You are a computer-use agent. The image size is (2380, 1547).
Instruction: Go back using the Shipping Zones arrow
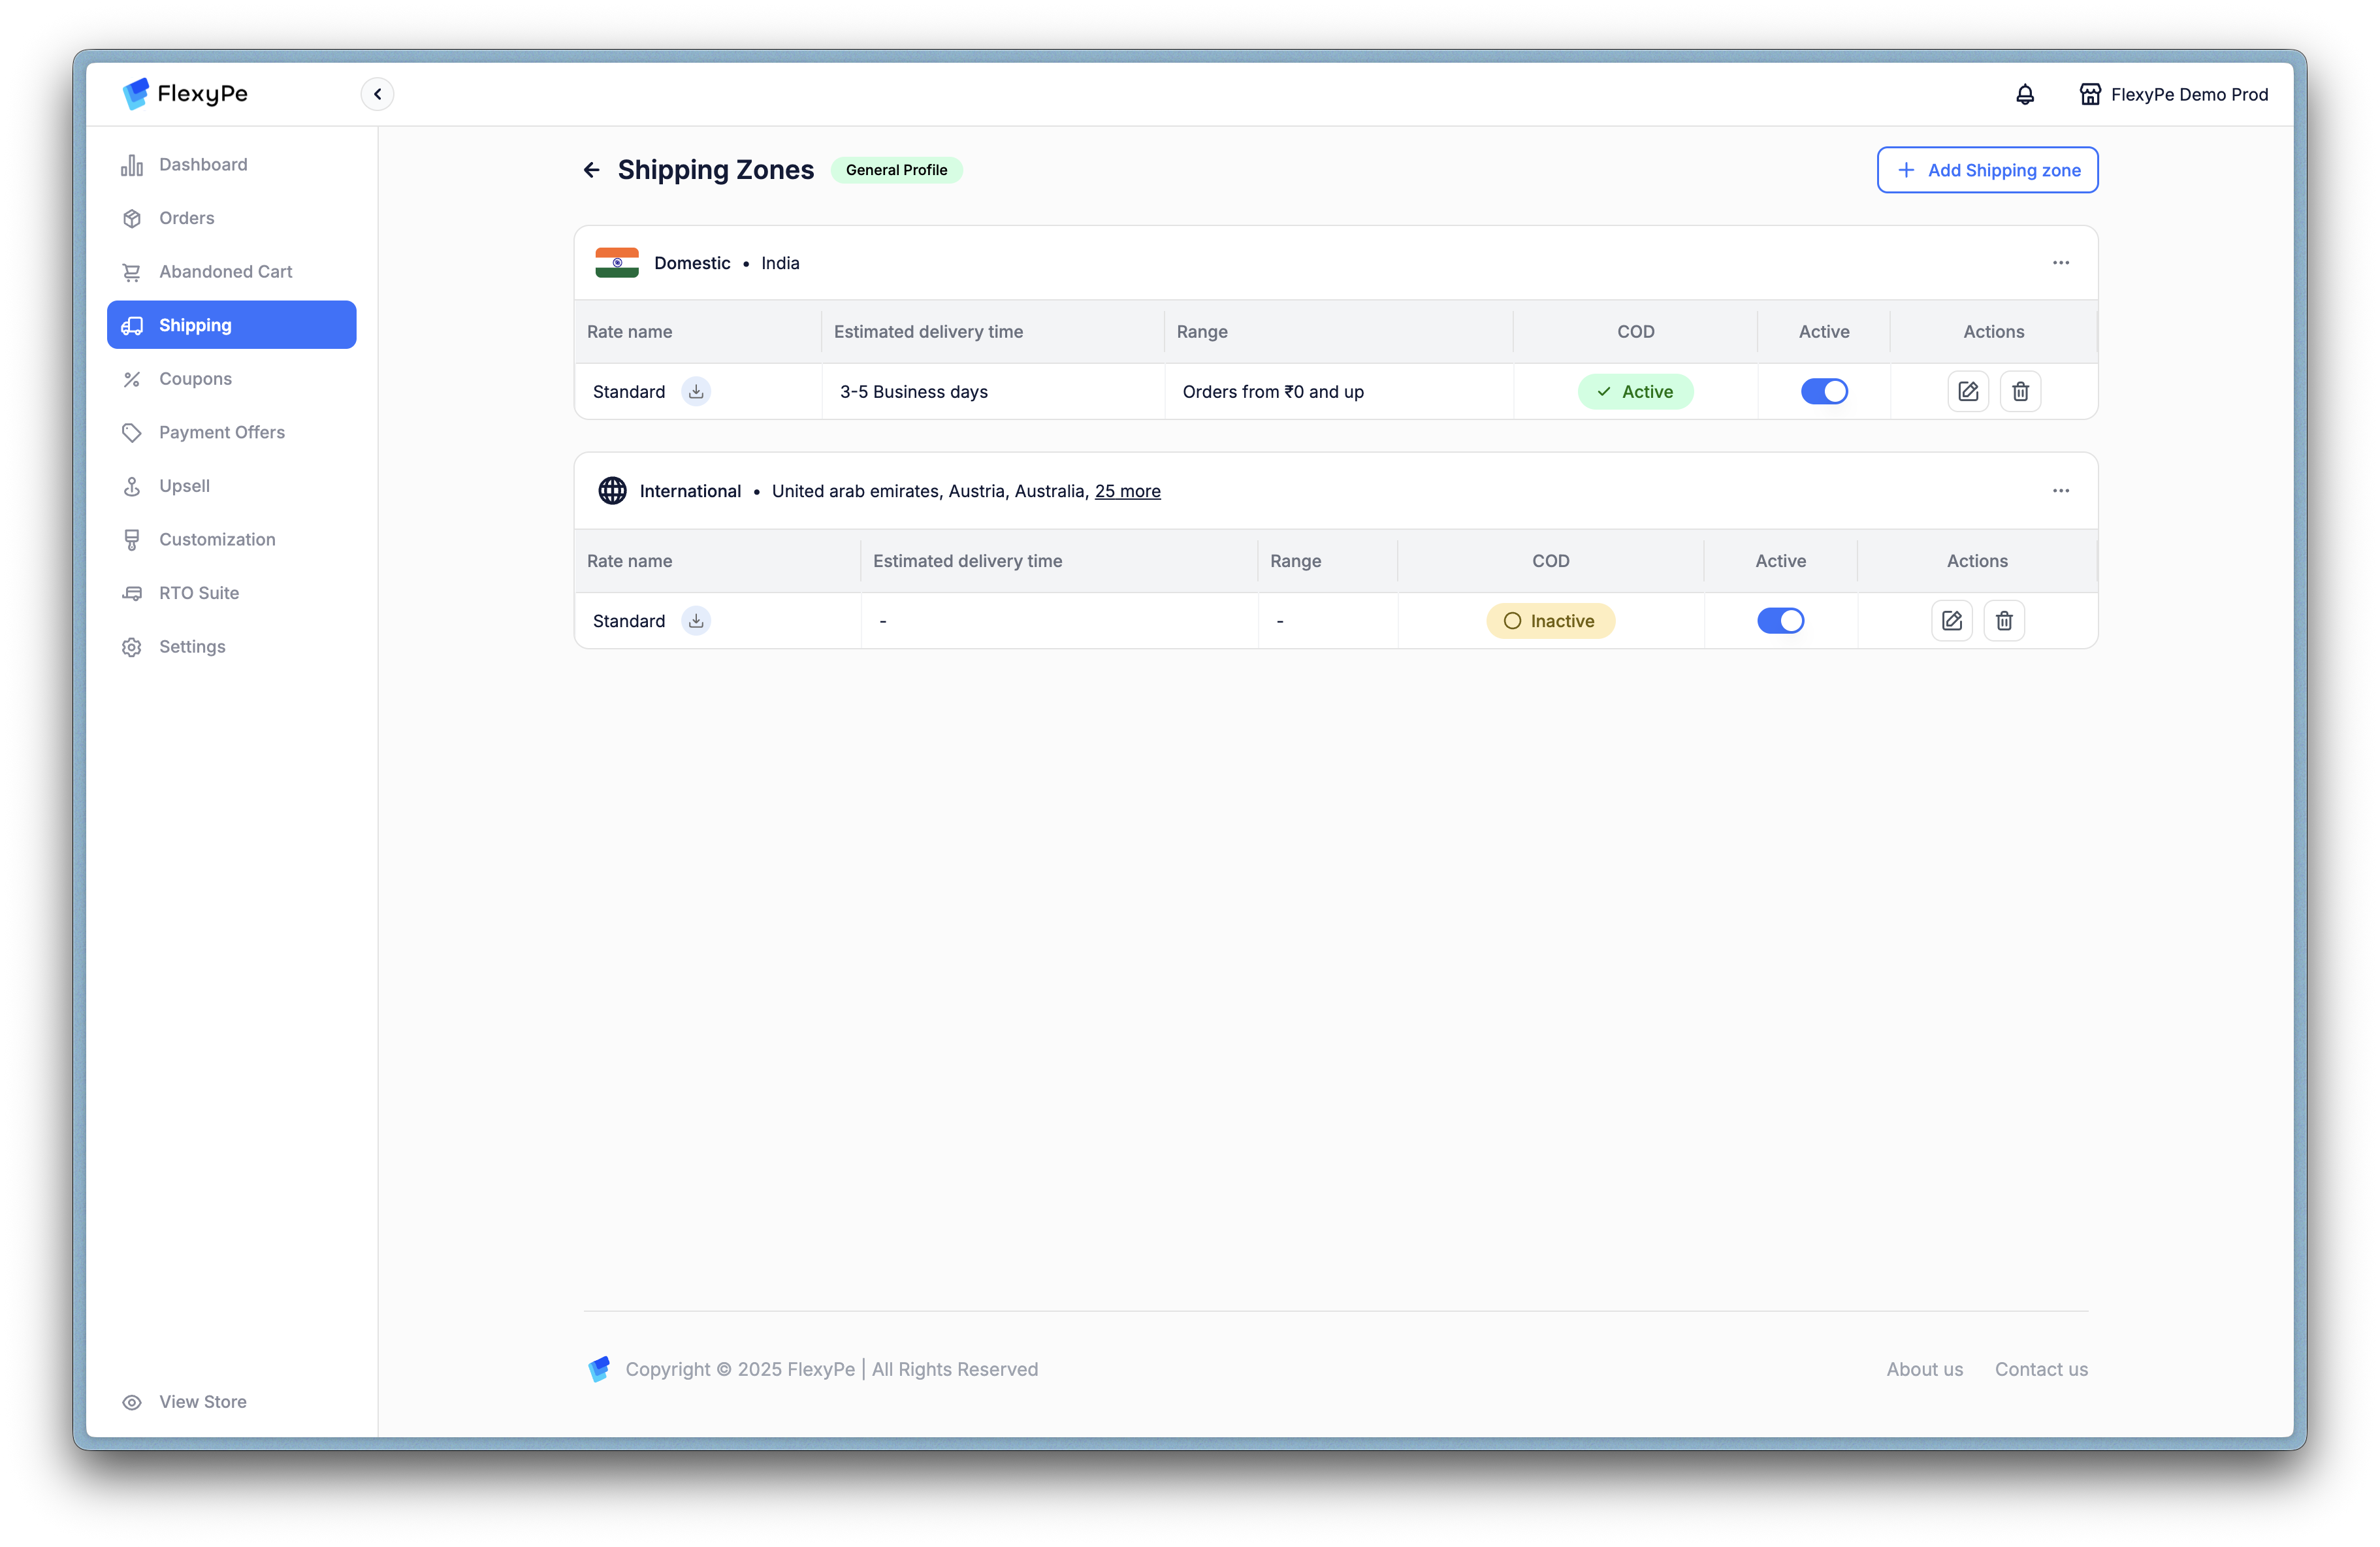[x=592, y=170]
